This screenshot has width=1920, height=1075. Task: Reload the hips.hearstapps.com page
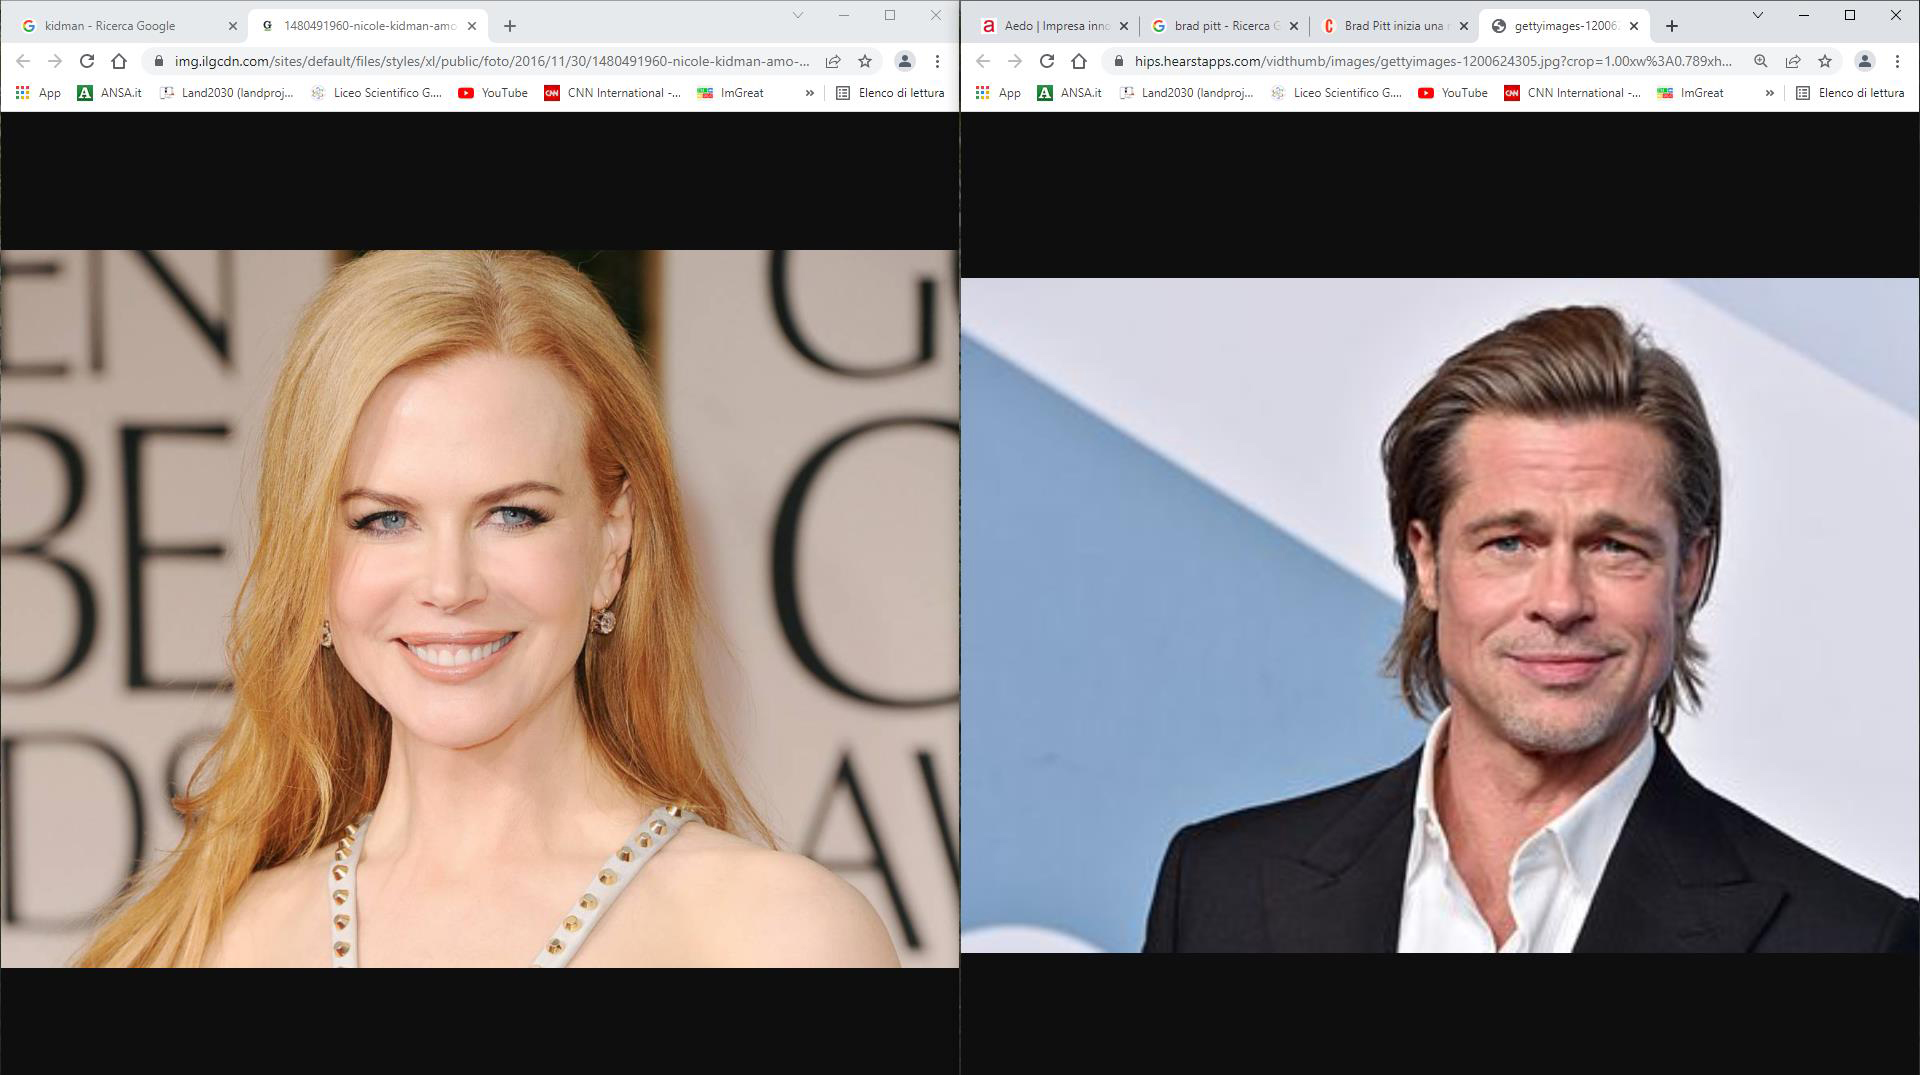coord(1047,61)
